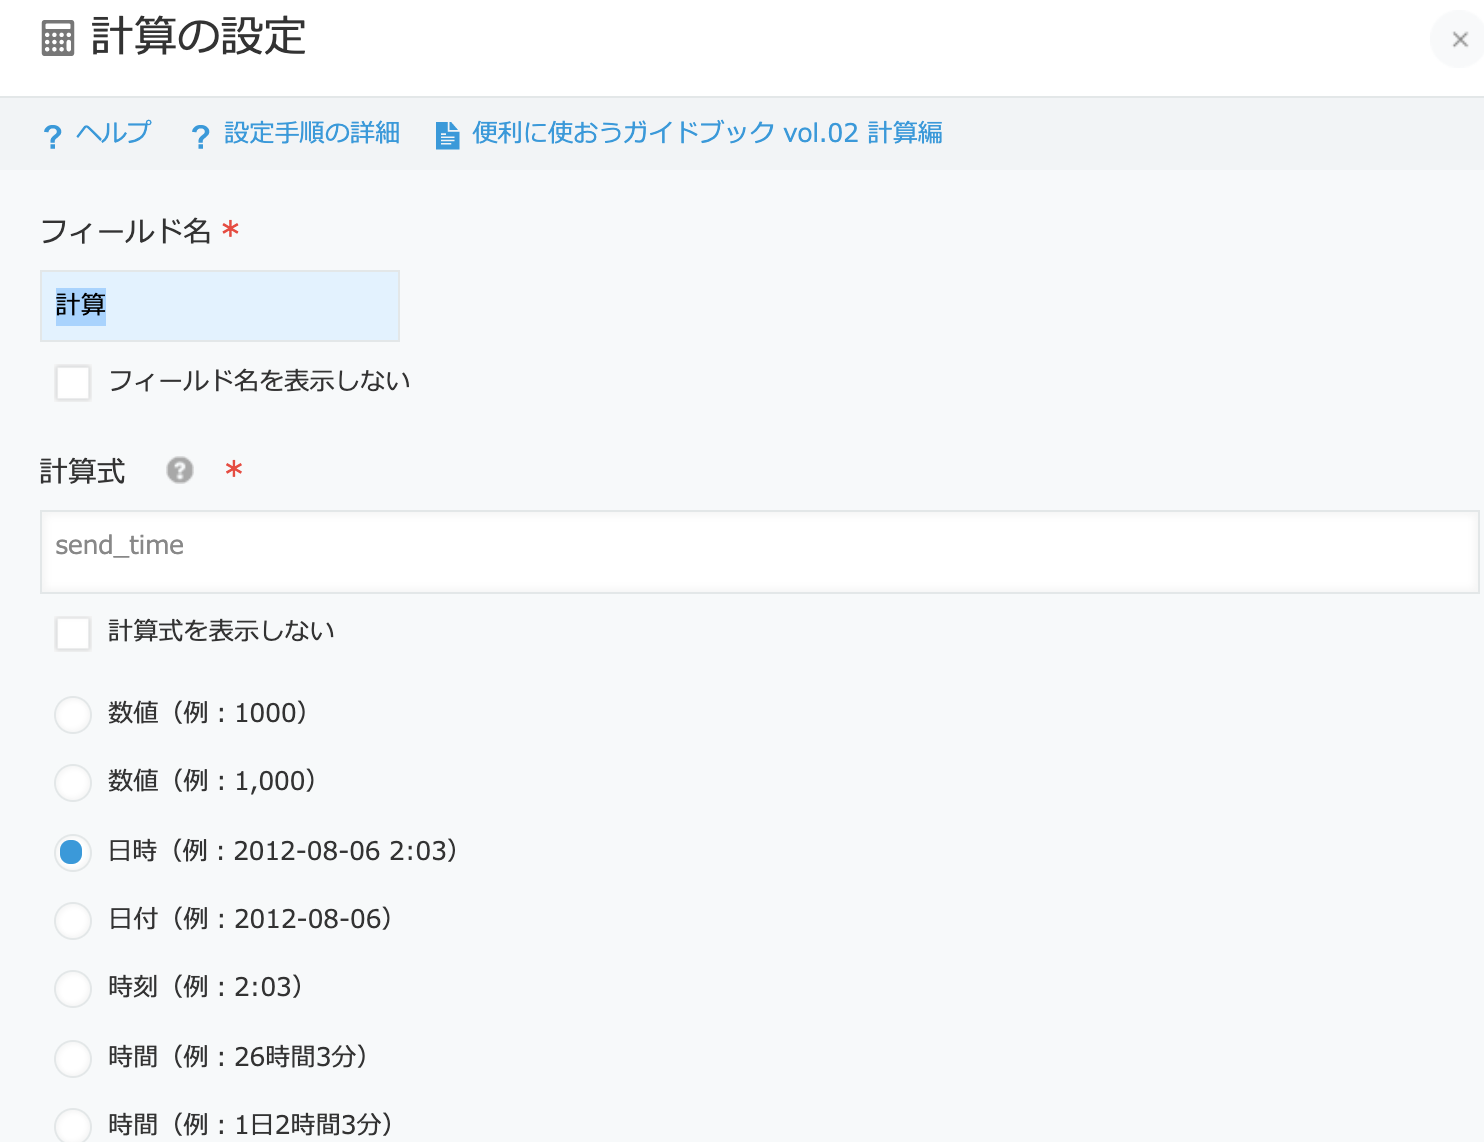
Task: Select the 数値（例：1,000） format option
Action: (x=72, y=782)
